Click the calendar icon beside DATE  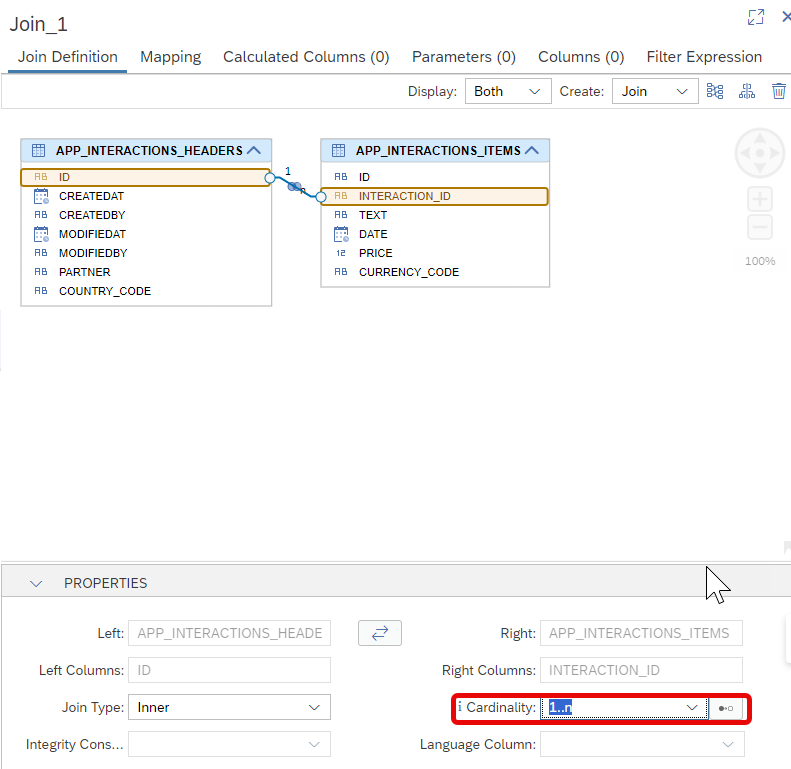coord(341,234)
